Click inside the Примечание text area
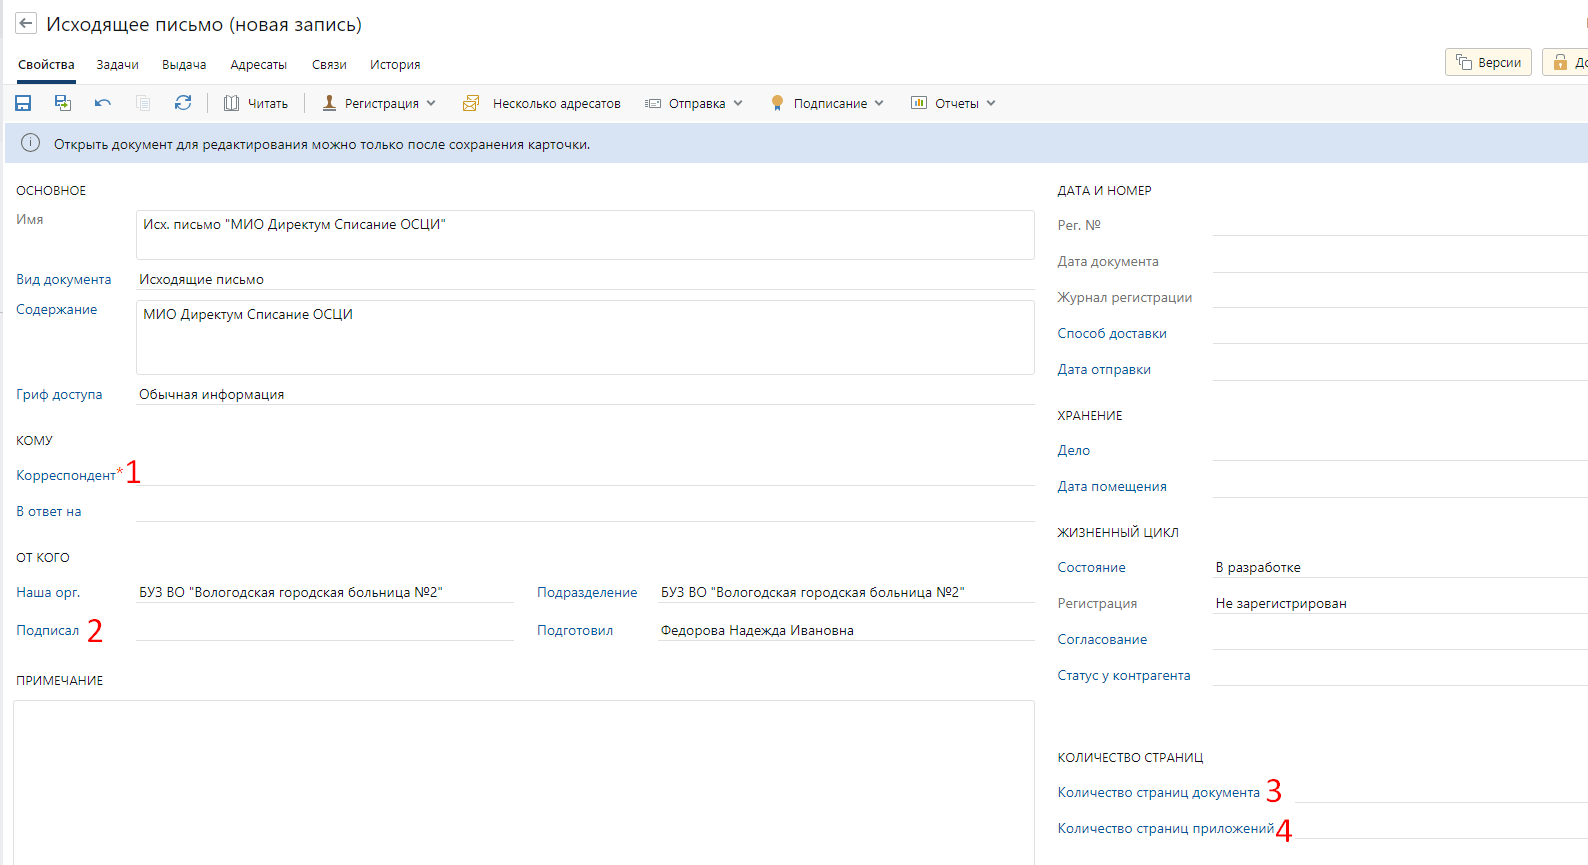This screenshot has height=865, width=1588. 523,780
